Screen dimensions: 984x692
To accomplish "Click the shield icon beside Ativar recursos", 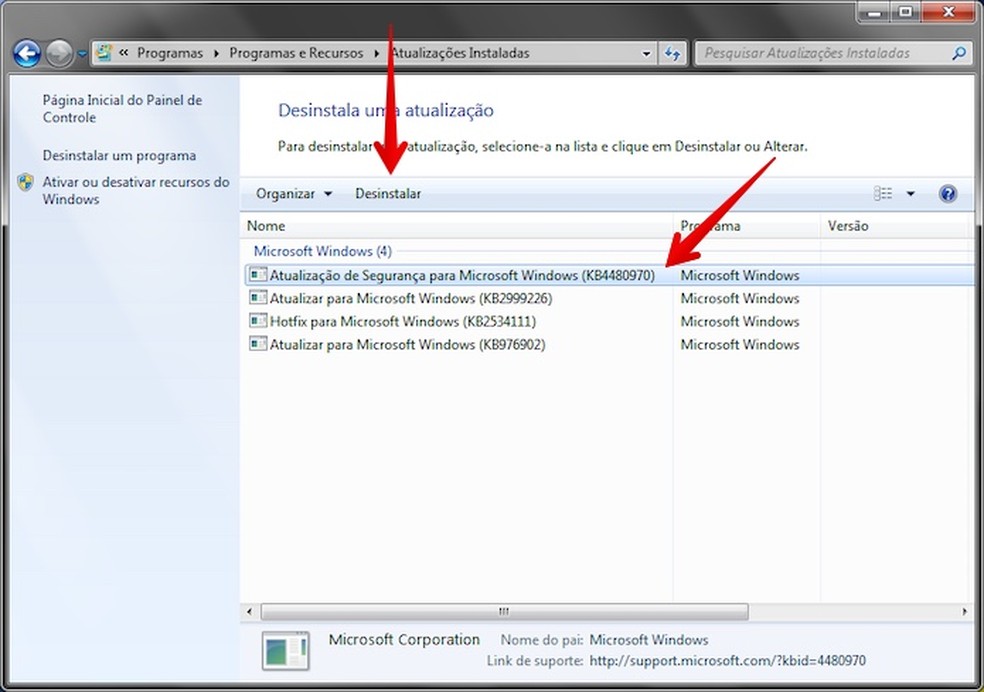I will [x=25, y=183].
